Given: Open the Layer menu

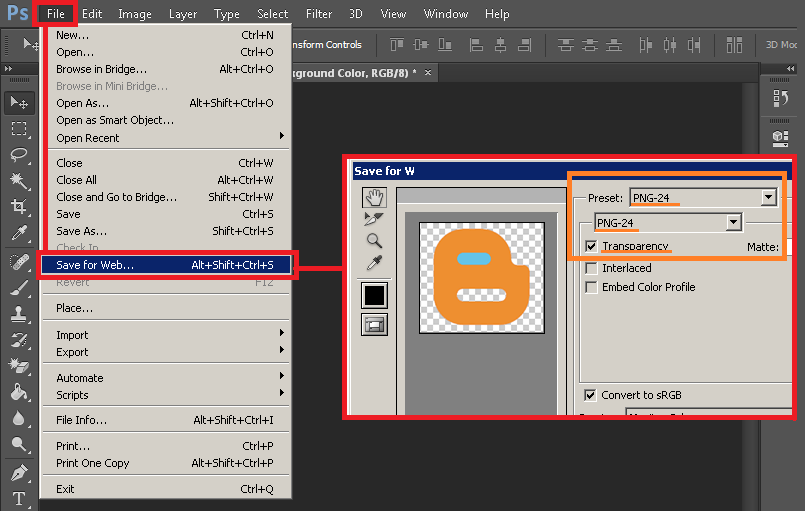Looking at the screenshot, I should coord(183,14).
